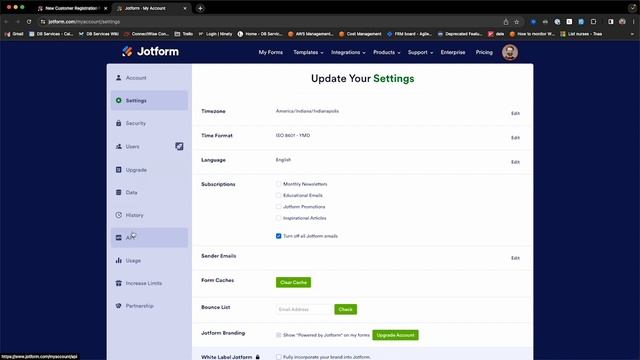The height and width of the screenshot is (360, 640).
Task: Open the user profile avatar menu
Action: [x=510, y=52]
